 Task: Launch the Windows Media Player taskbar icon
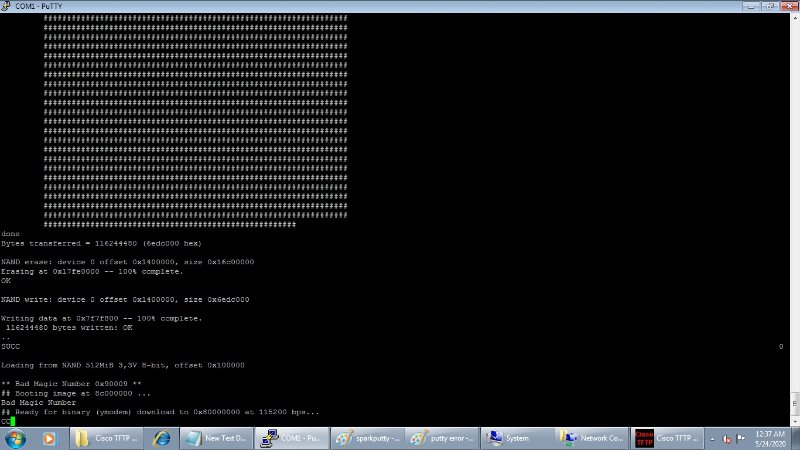[x=49, y=439]
